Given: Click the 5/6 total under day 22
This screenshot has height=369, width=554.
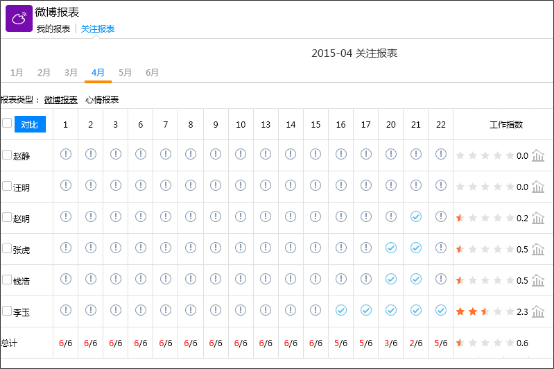Looking at the screenshot, I should point(441,343).
